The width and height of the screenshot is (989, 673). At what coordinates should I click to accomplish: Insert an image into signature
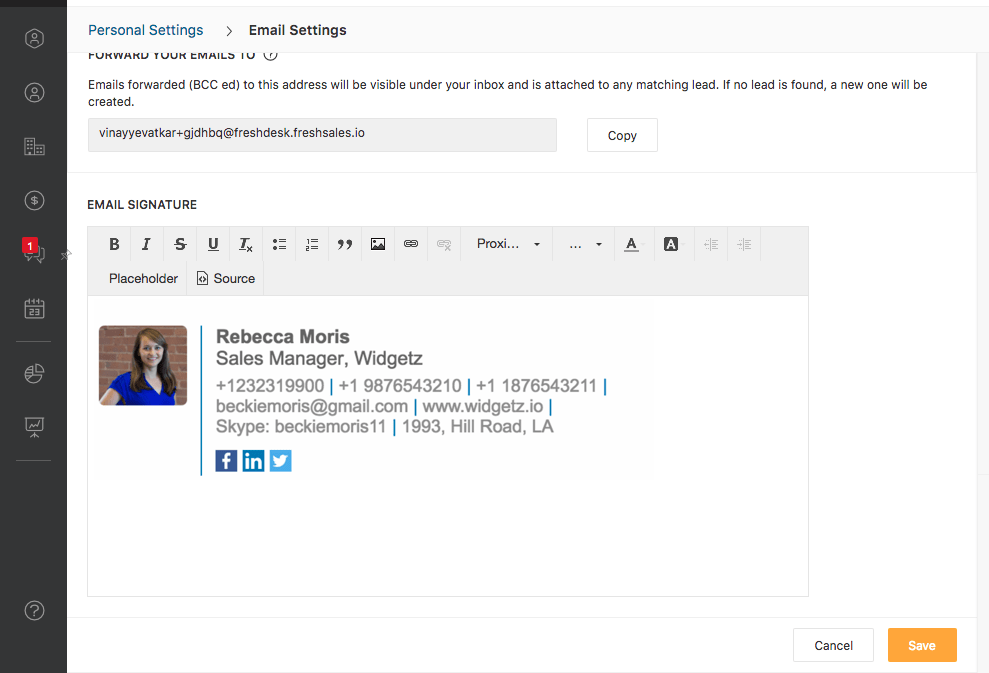(378, 244)
